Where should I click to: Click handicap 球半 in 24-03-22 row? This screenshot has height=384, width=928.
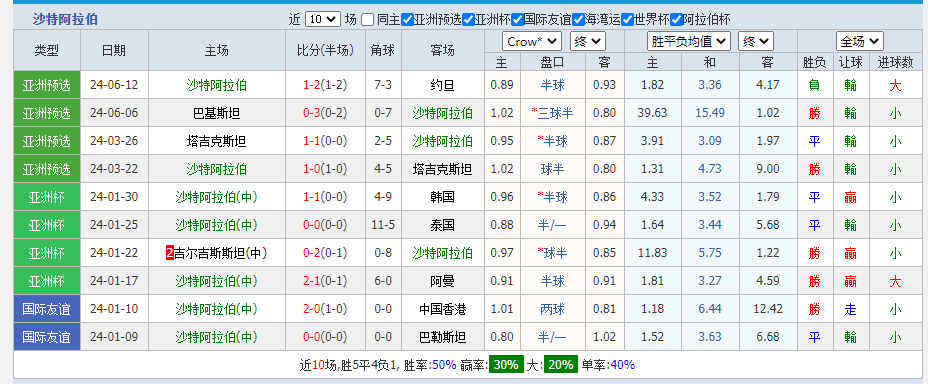[552, 169]
